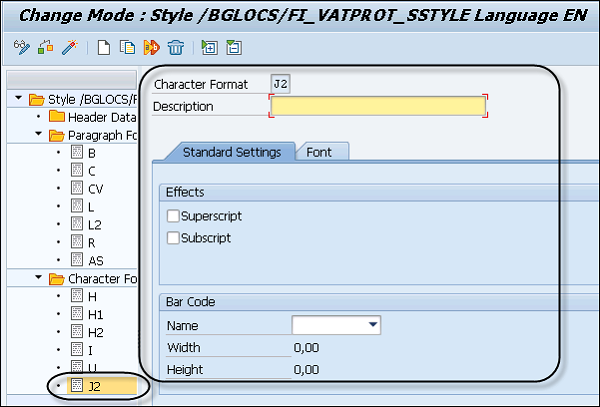The width and height of the screenshot is (600, 407).
Task: Select the Header Data tree node
Action: pyautogui.click(x=101, y=117)
